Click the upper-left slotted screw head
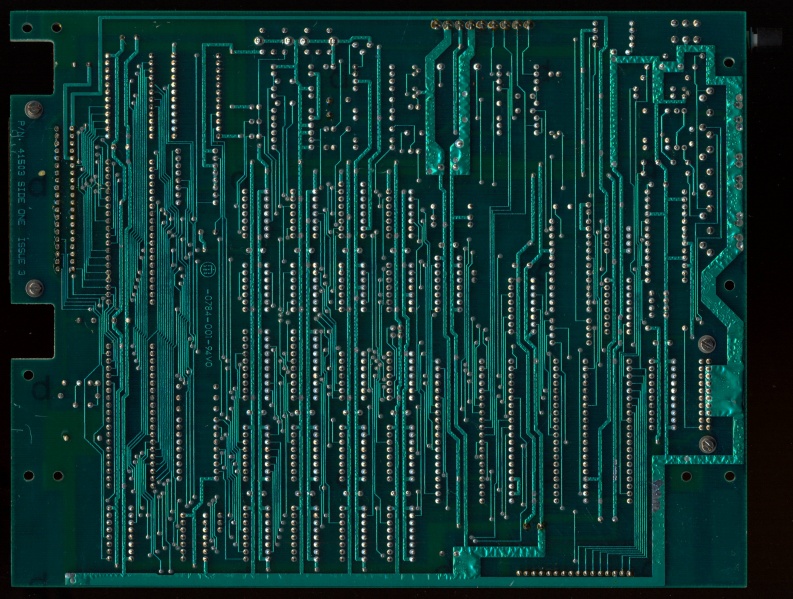 pyautogui.click(x=32, y=108)
